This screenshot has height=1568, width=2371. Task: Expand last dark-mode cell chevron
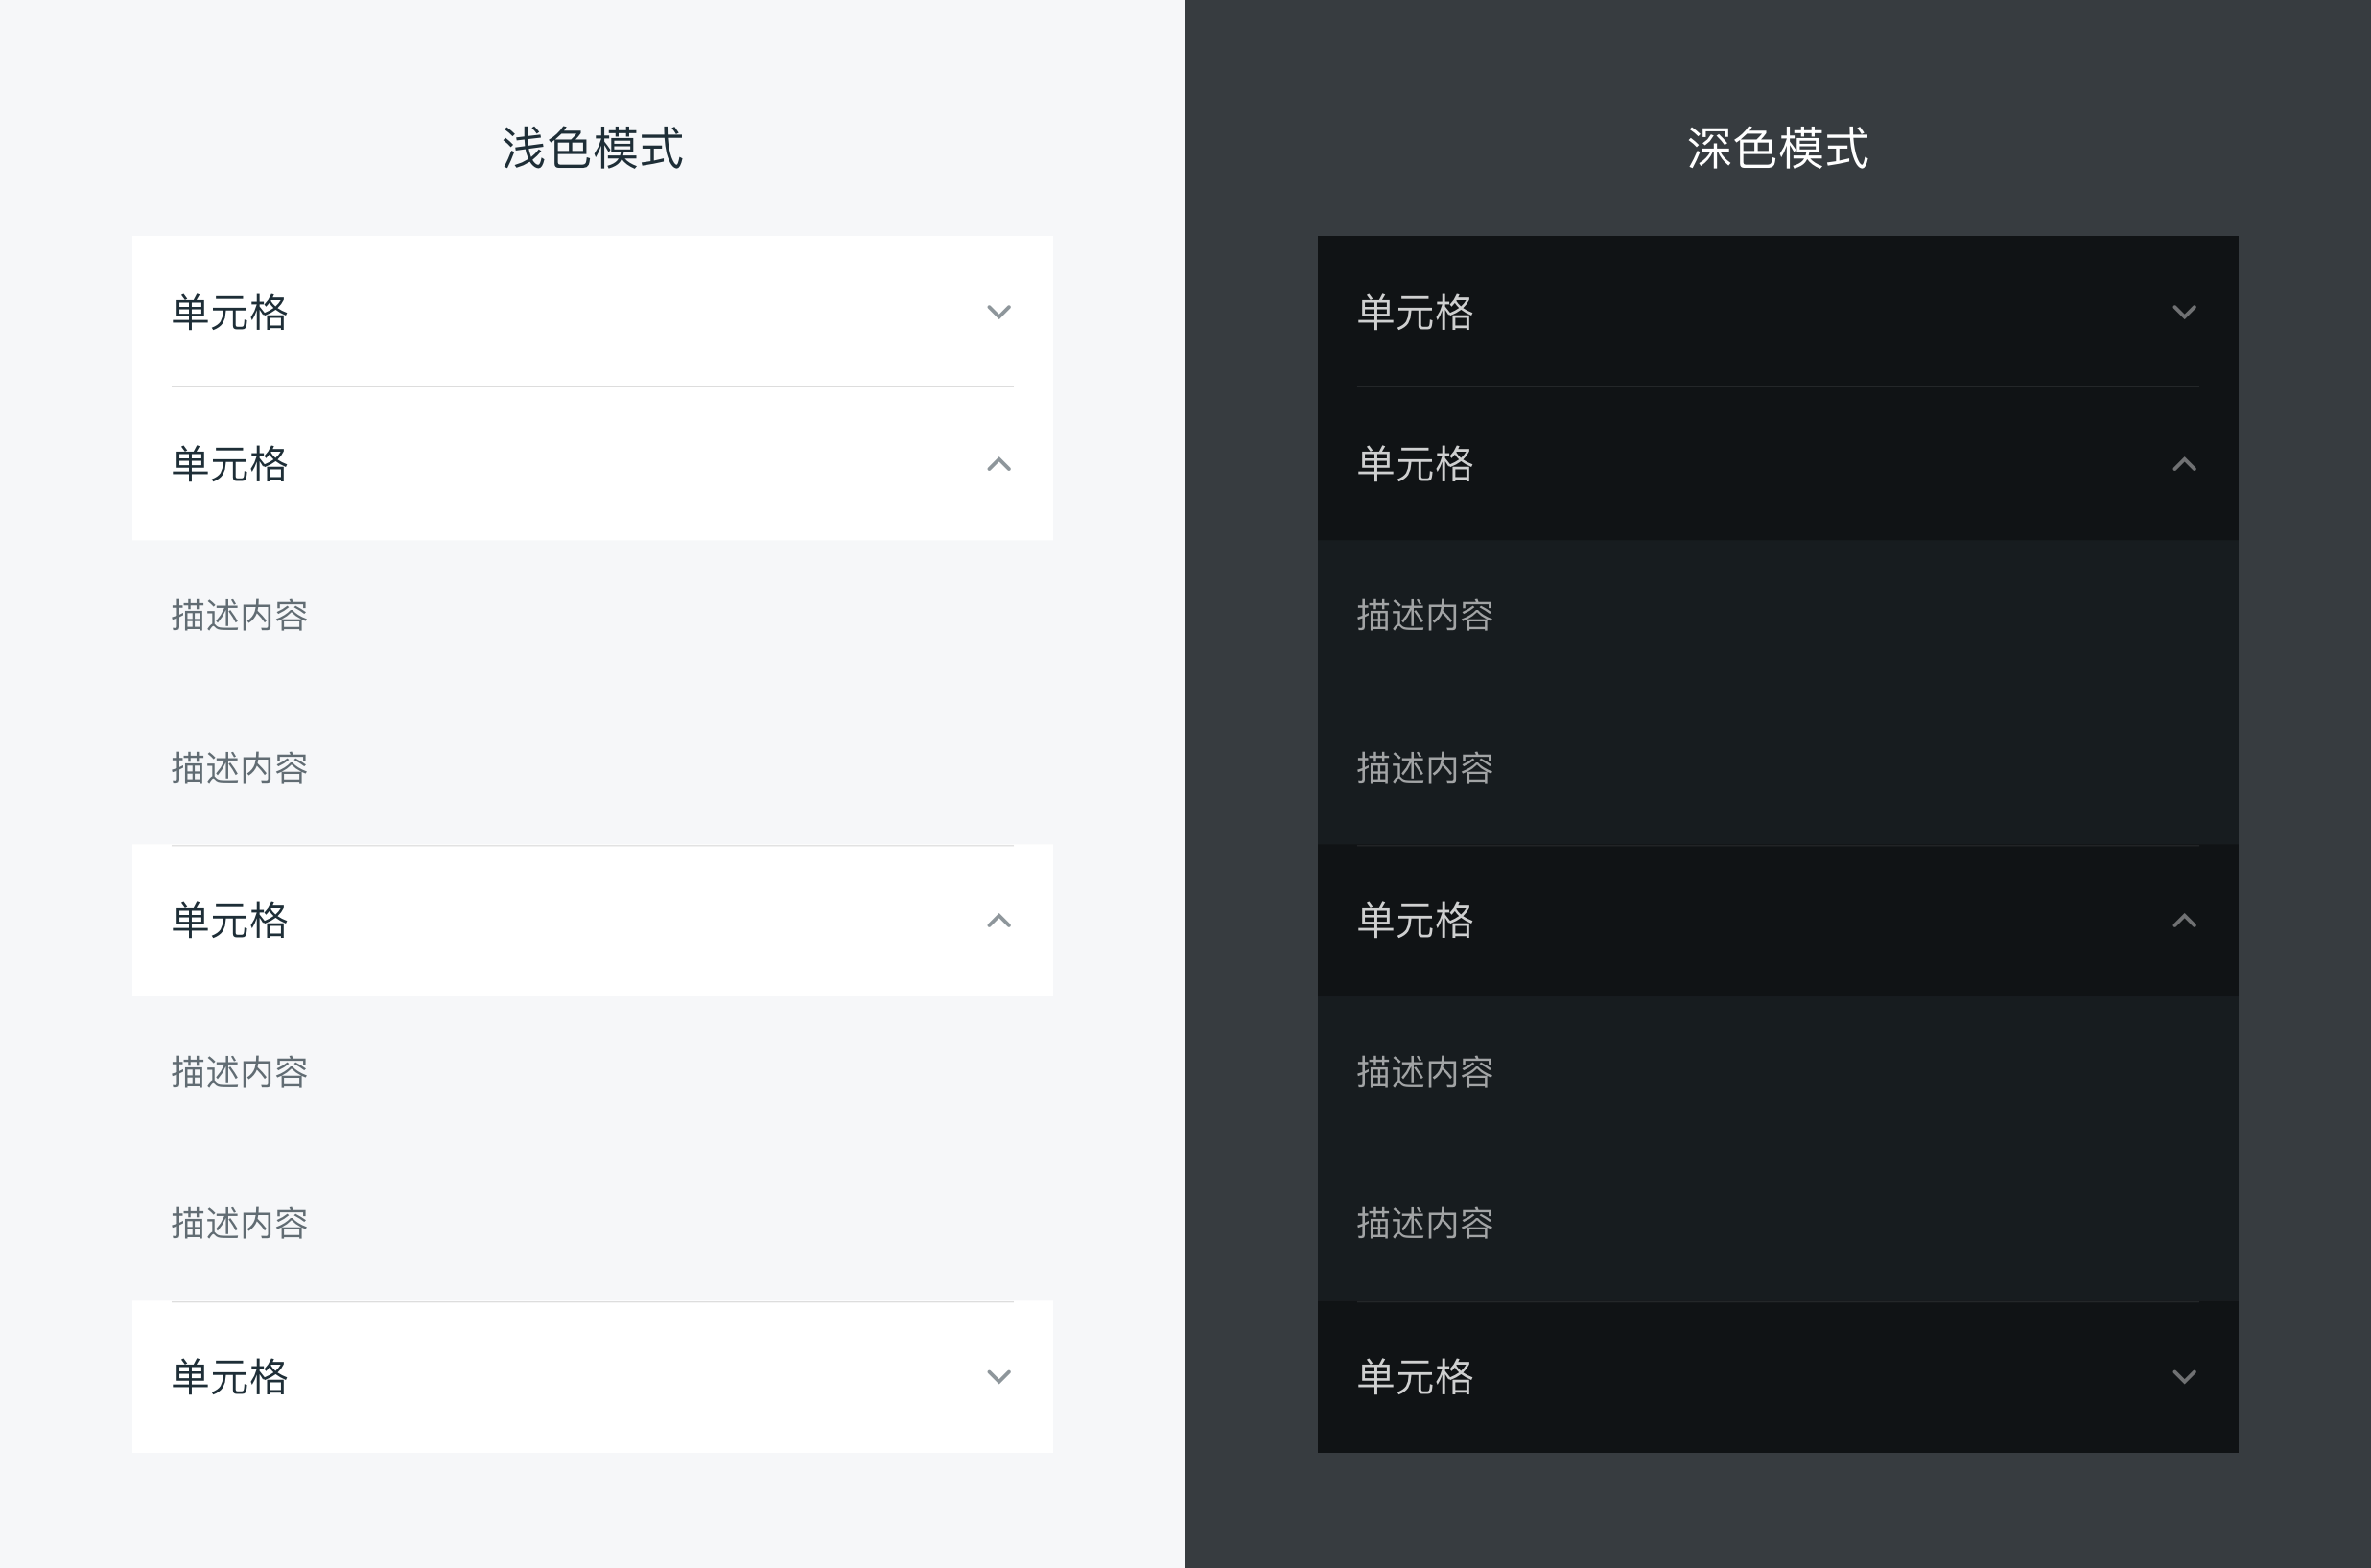(x=2184, y=1377)
